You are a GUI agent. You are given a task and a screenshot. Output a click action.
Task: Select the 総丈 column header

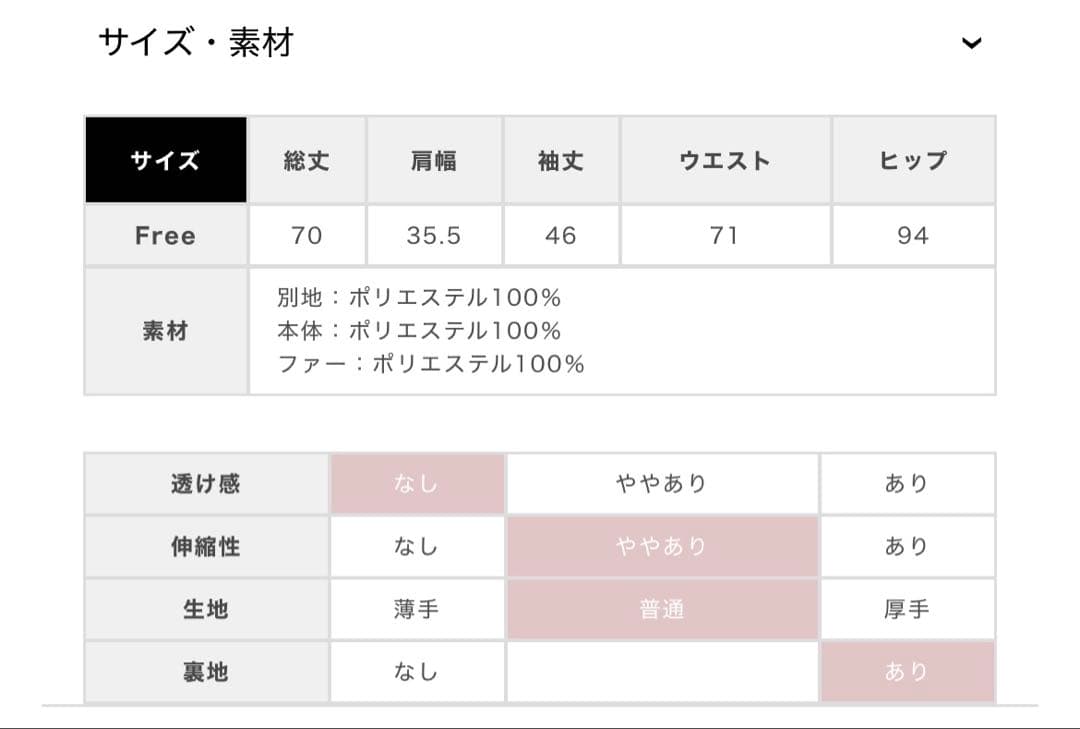(306, 161)
